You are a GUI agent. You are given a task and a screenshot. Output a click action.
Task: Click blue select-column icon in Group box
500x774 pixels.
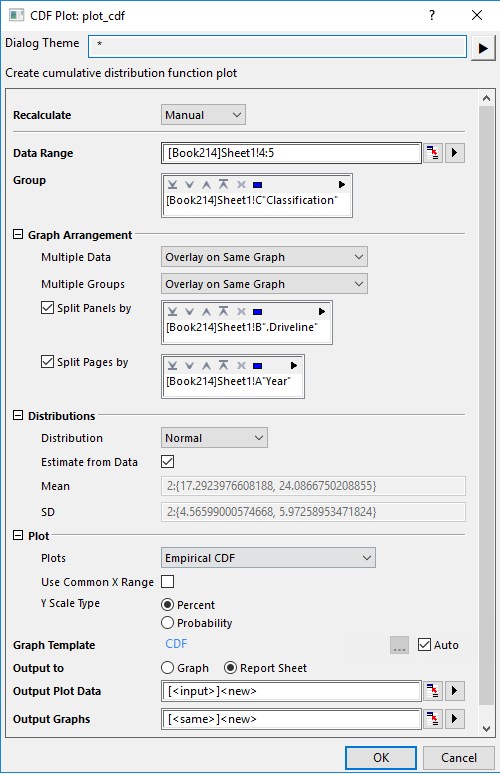pos(257,185)
